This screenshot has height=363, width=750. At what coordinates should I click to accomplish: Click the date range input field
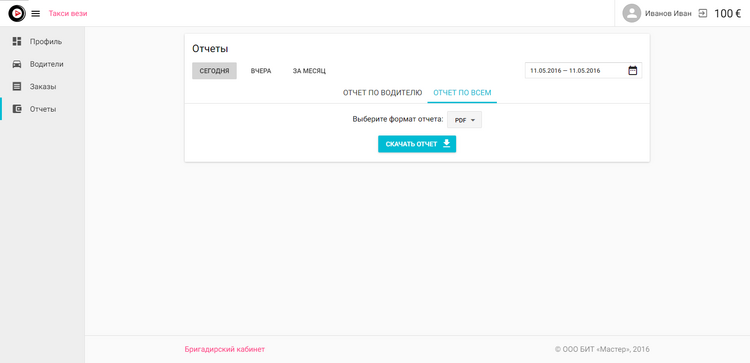584,70
